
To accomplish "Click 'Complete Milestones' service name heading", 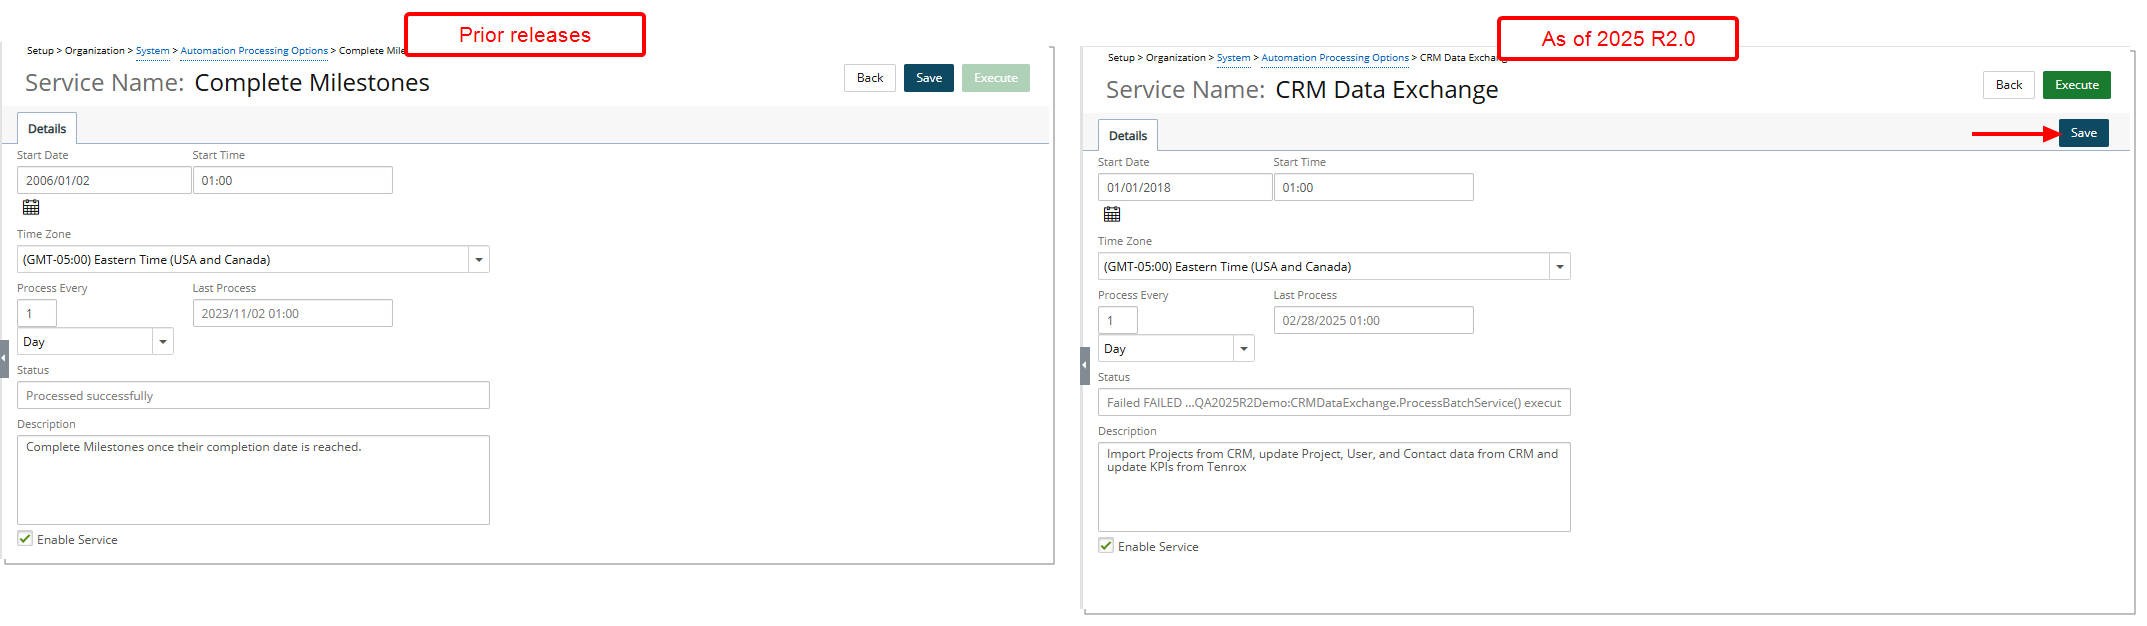I will 312,83.
